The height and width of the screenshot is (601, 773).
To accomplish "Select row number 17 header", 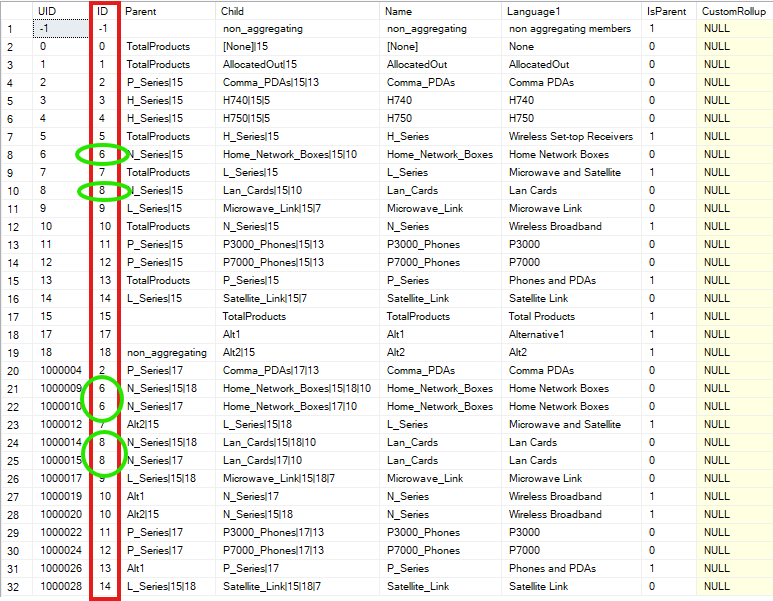I will coord(16,317).
